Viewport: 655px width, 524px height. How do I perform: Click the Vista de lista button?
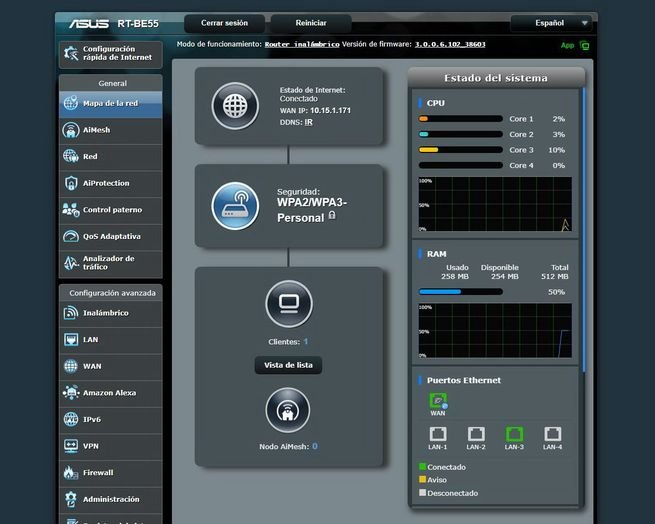(288, 366)
